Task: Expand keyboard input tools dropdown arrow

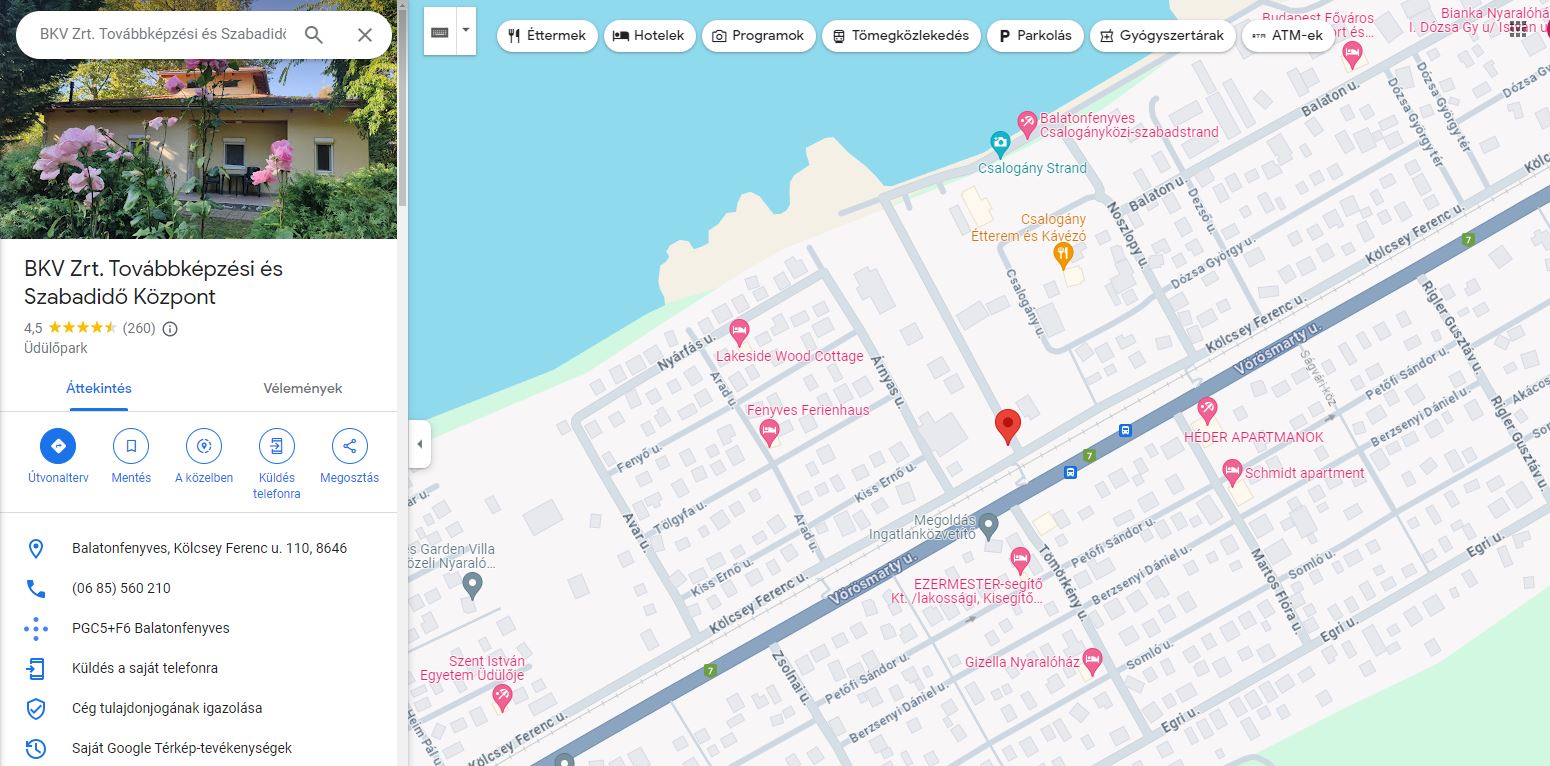Action: 465,31
